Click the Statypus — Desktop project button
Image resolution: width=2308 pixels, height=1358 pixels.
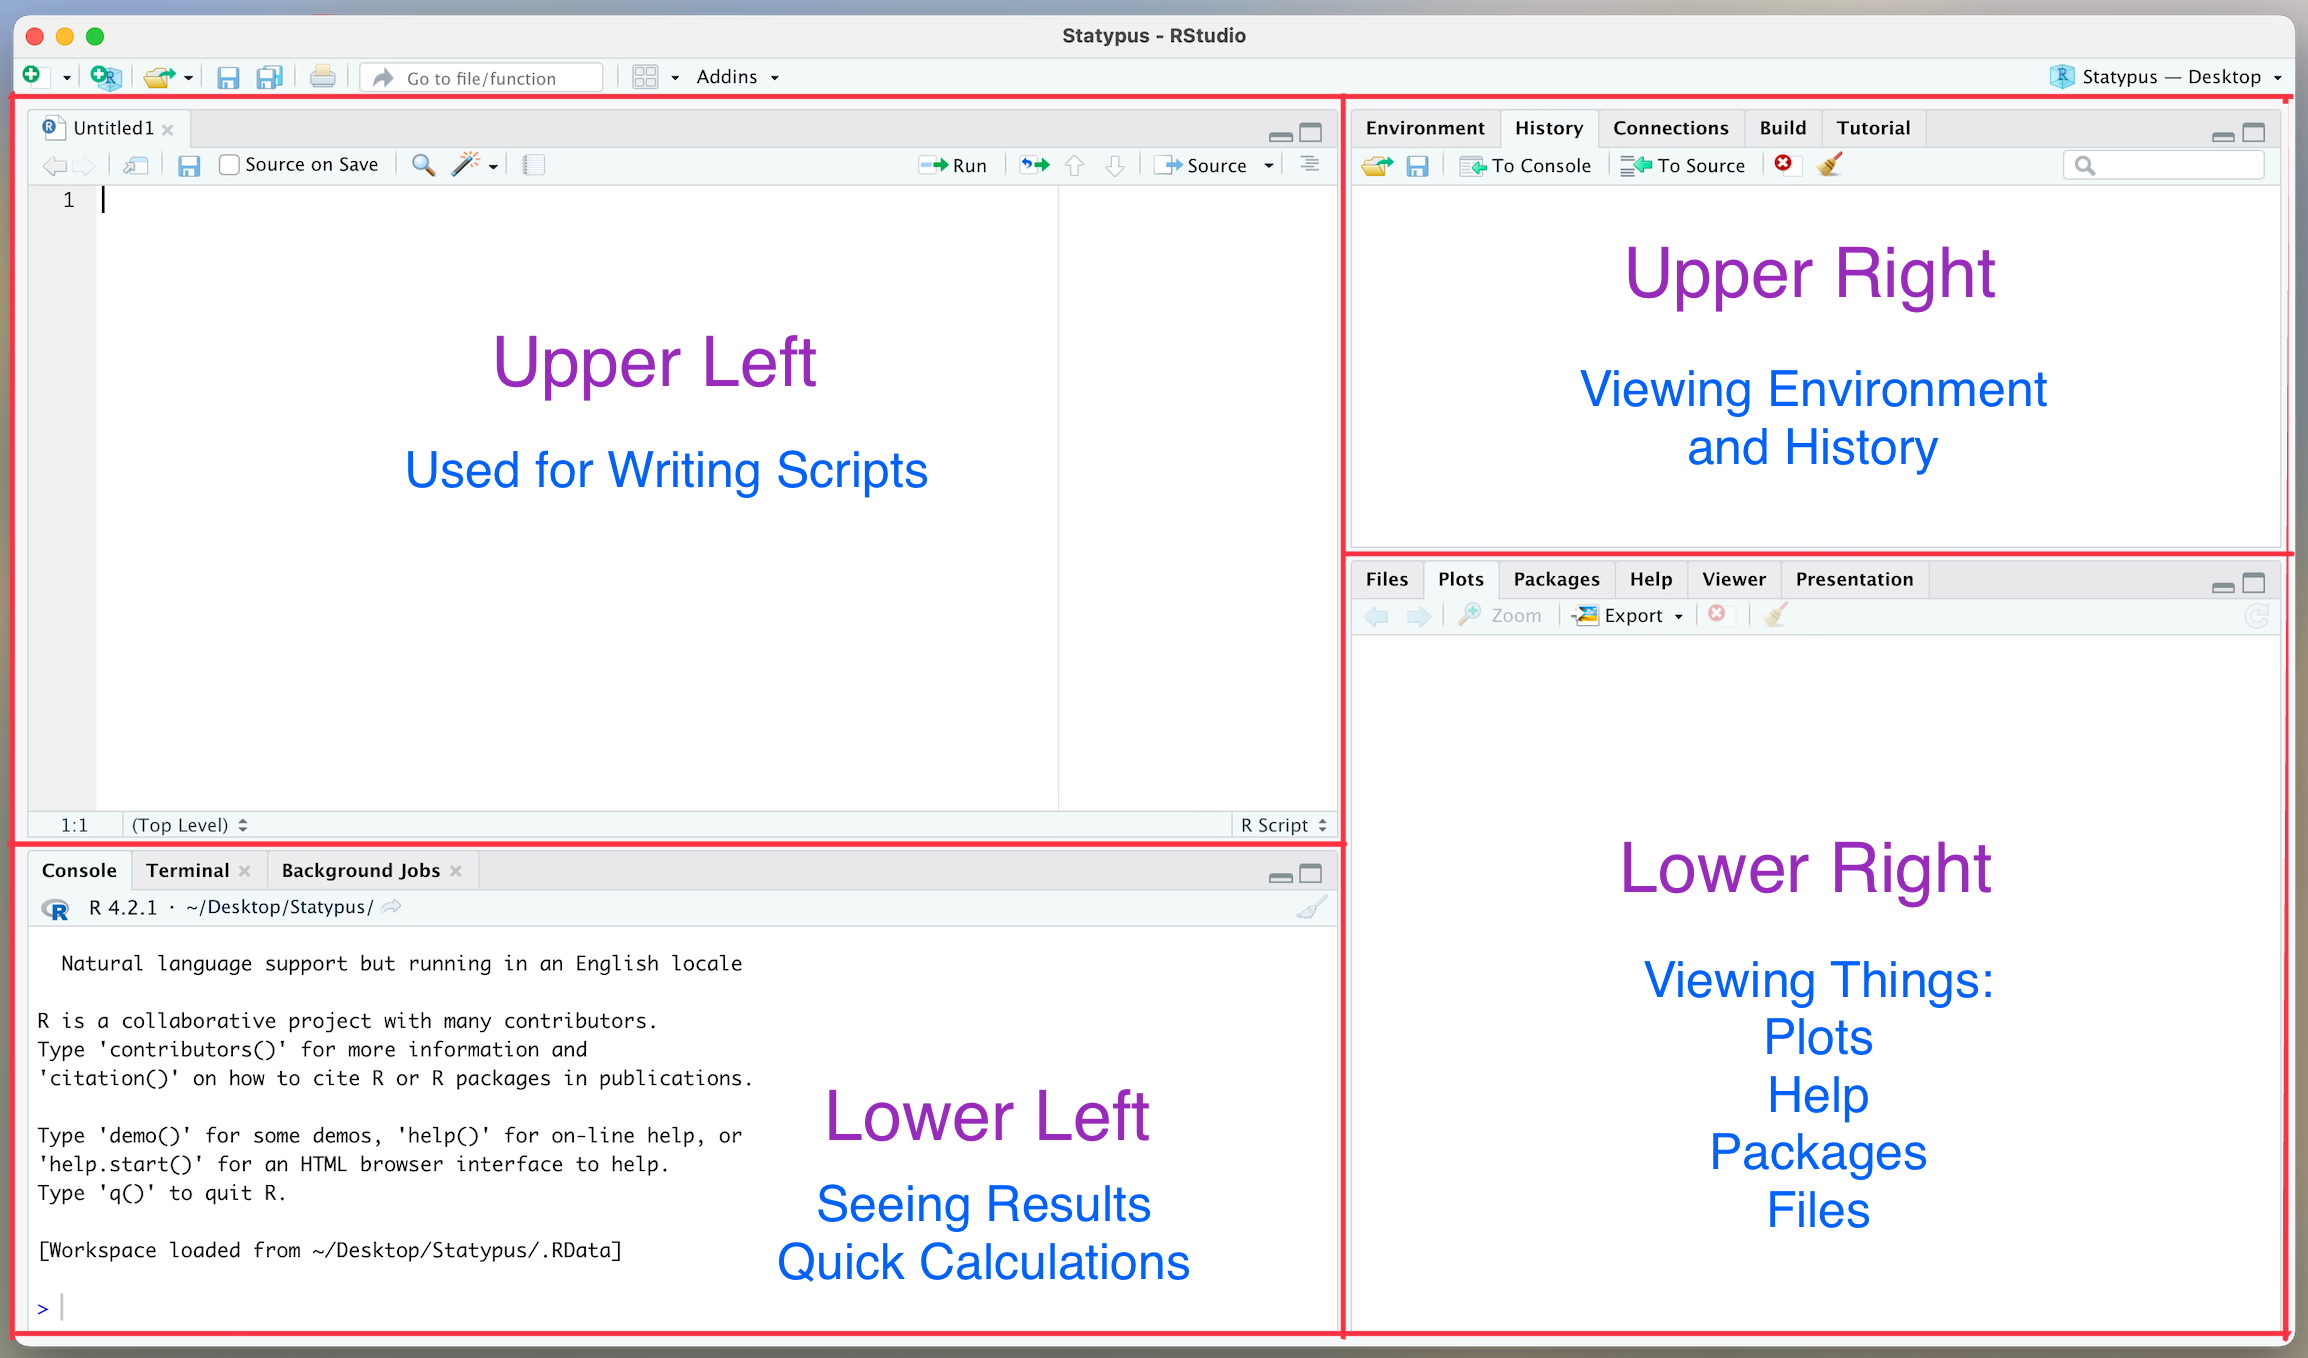pyautogui.click(x=2166, y=76)
